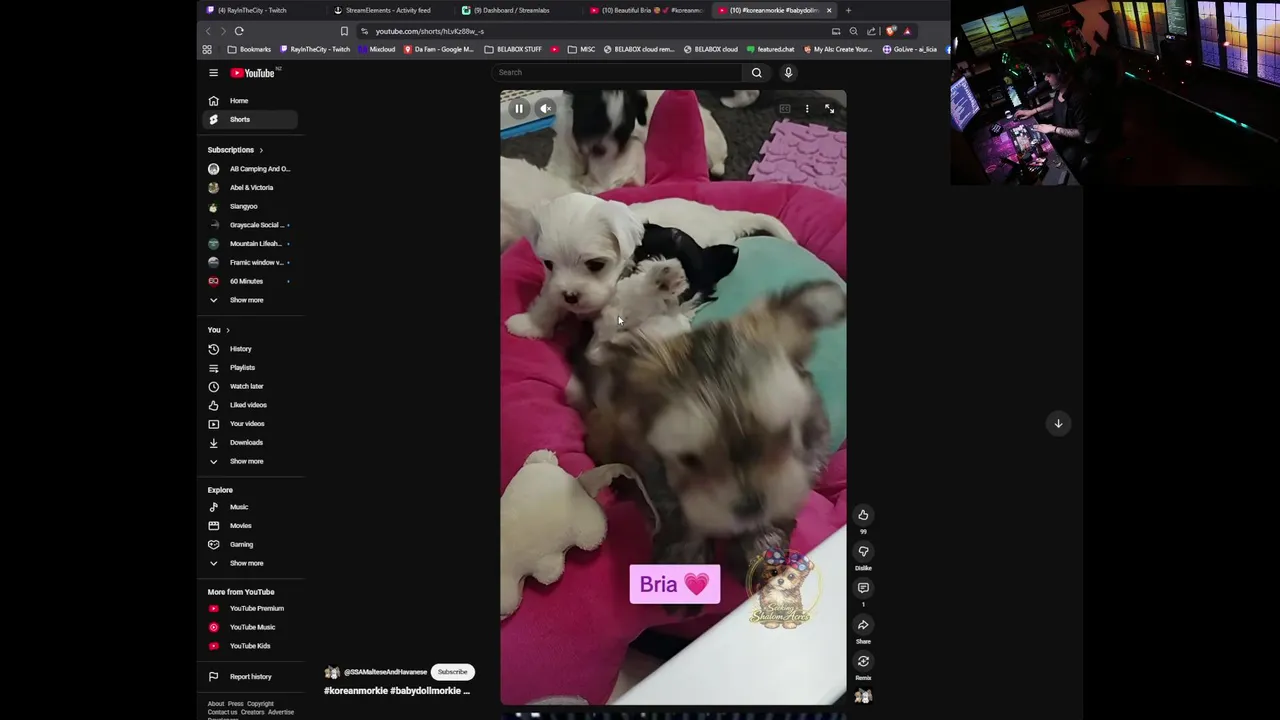Image resolution: width=1280 pixels, height=720 pixels.
Task: Search with your voice microphone
Action: click(x=788, y=72)
